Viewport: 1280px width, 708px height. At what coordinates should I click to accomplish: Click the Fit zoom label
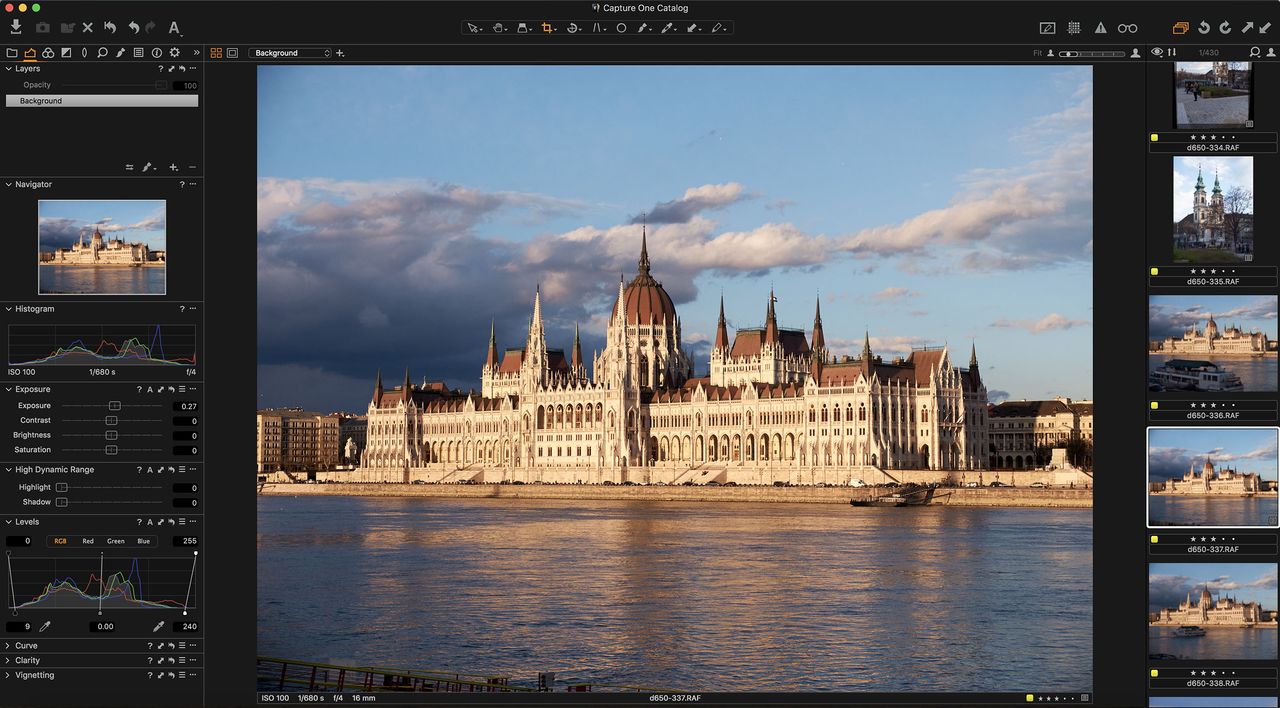click(1038, 52)
